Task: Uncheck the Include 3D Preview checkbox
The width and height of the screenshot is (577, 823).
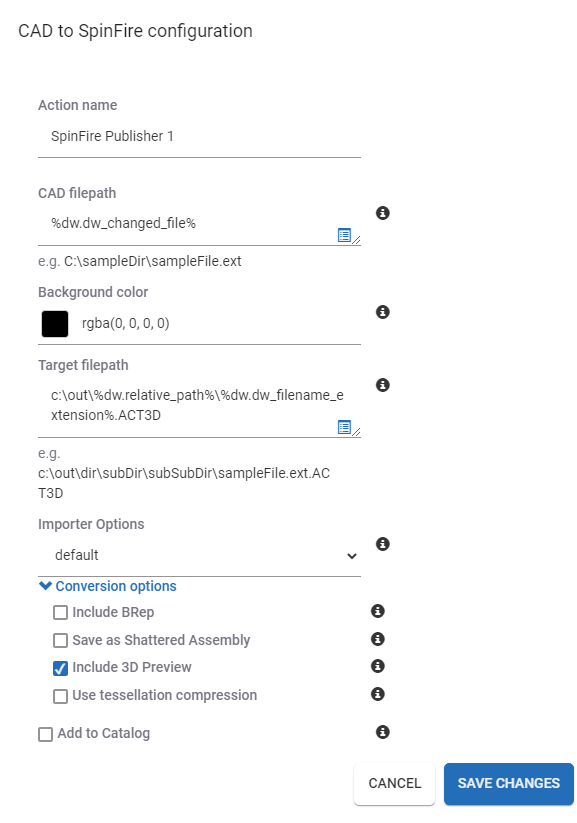Action: [x=60, y=668]
